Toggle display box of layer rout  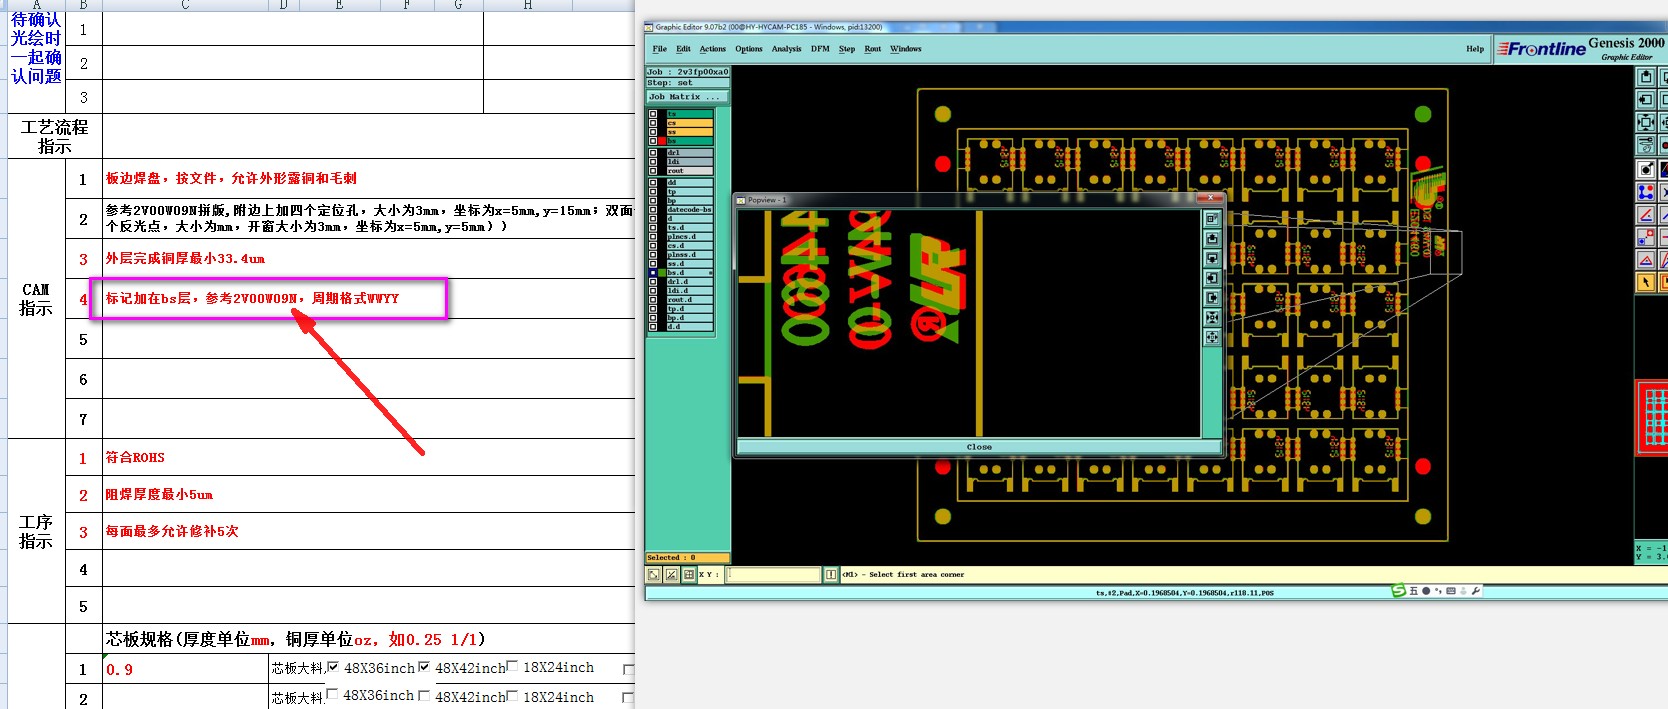click(653, 171)
